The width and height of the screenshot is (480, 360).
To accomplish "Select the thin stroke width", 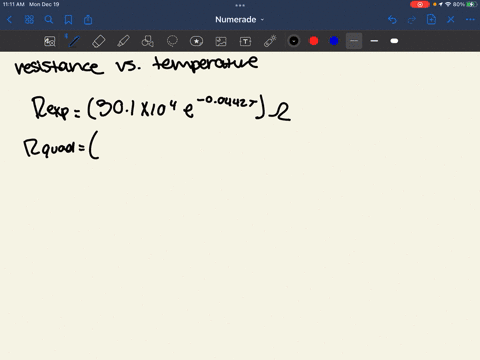I will pos(354,41).
